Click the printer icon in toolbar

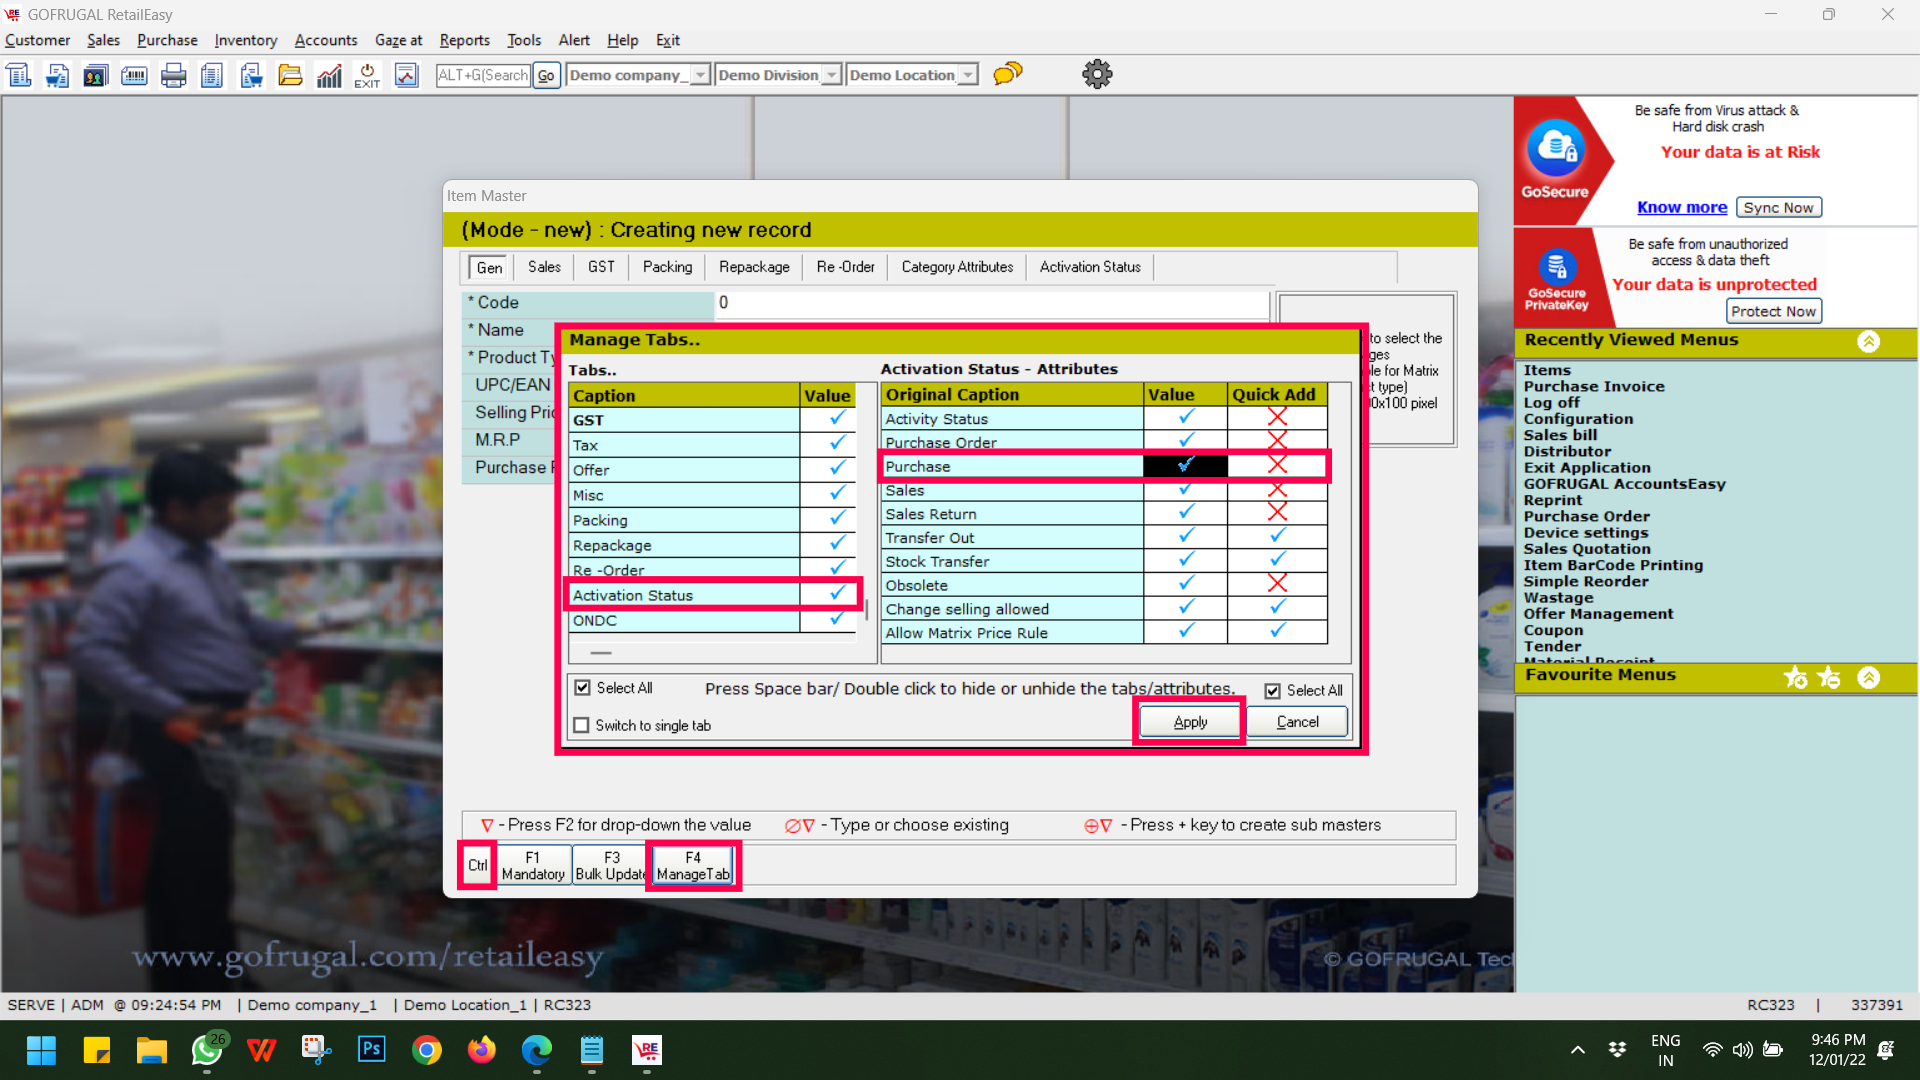173,75
